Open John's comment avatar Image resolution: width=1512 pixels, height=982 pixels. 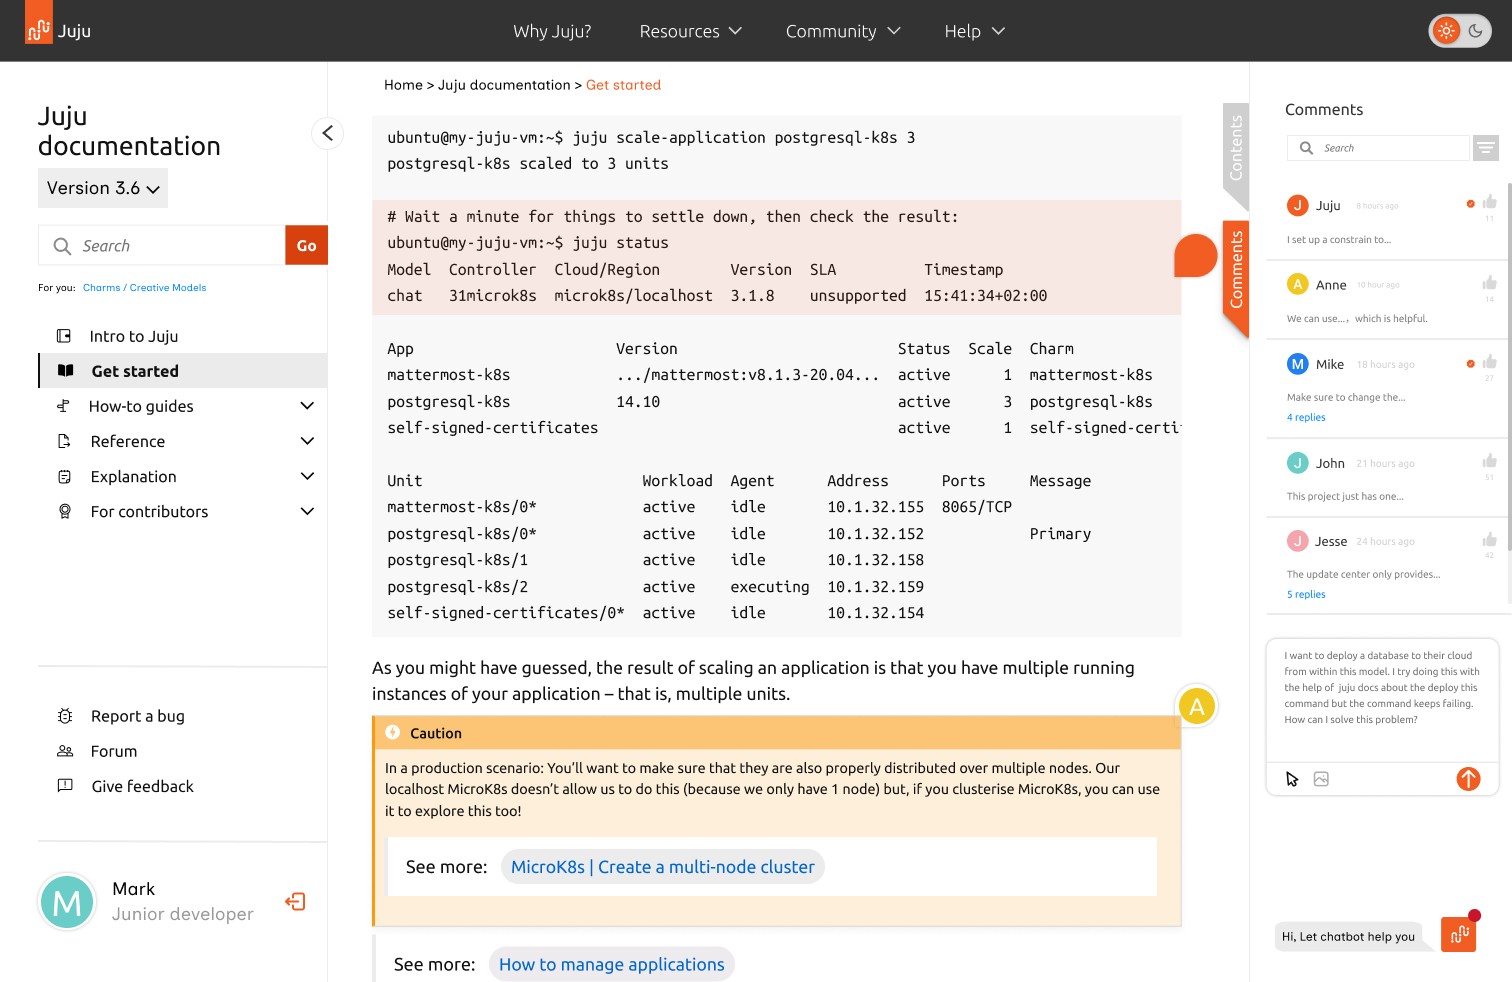pyautogui.click(x=1297, y=462)
